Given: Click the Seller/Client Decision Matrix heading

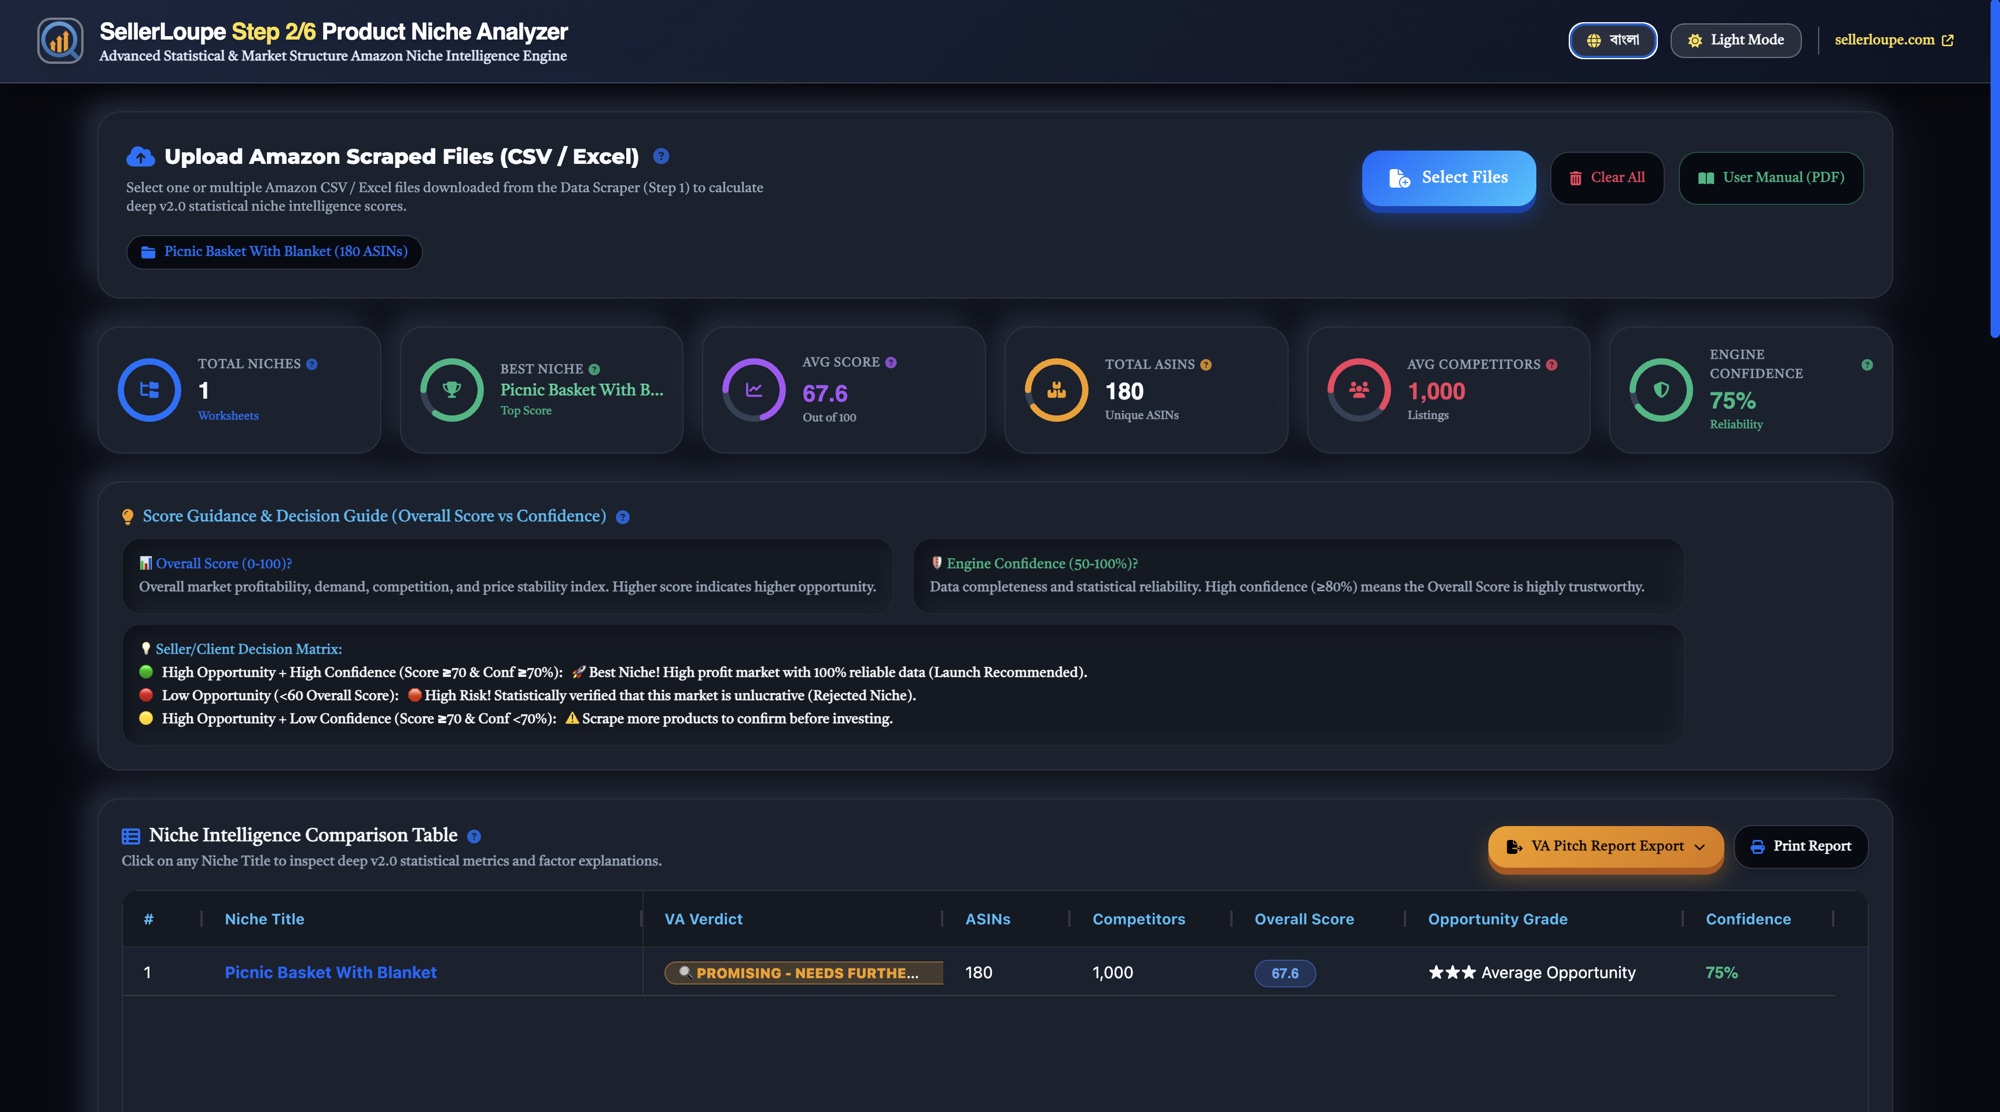Looking at the screenshot, I should [x=241, y=650].
